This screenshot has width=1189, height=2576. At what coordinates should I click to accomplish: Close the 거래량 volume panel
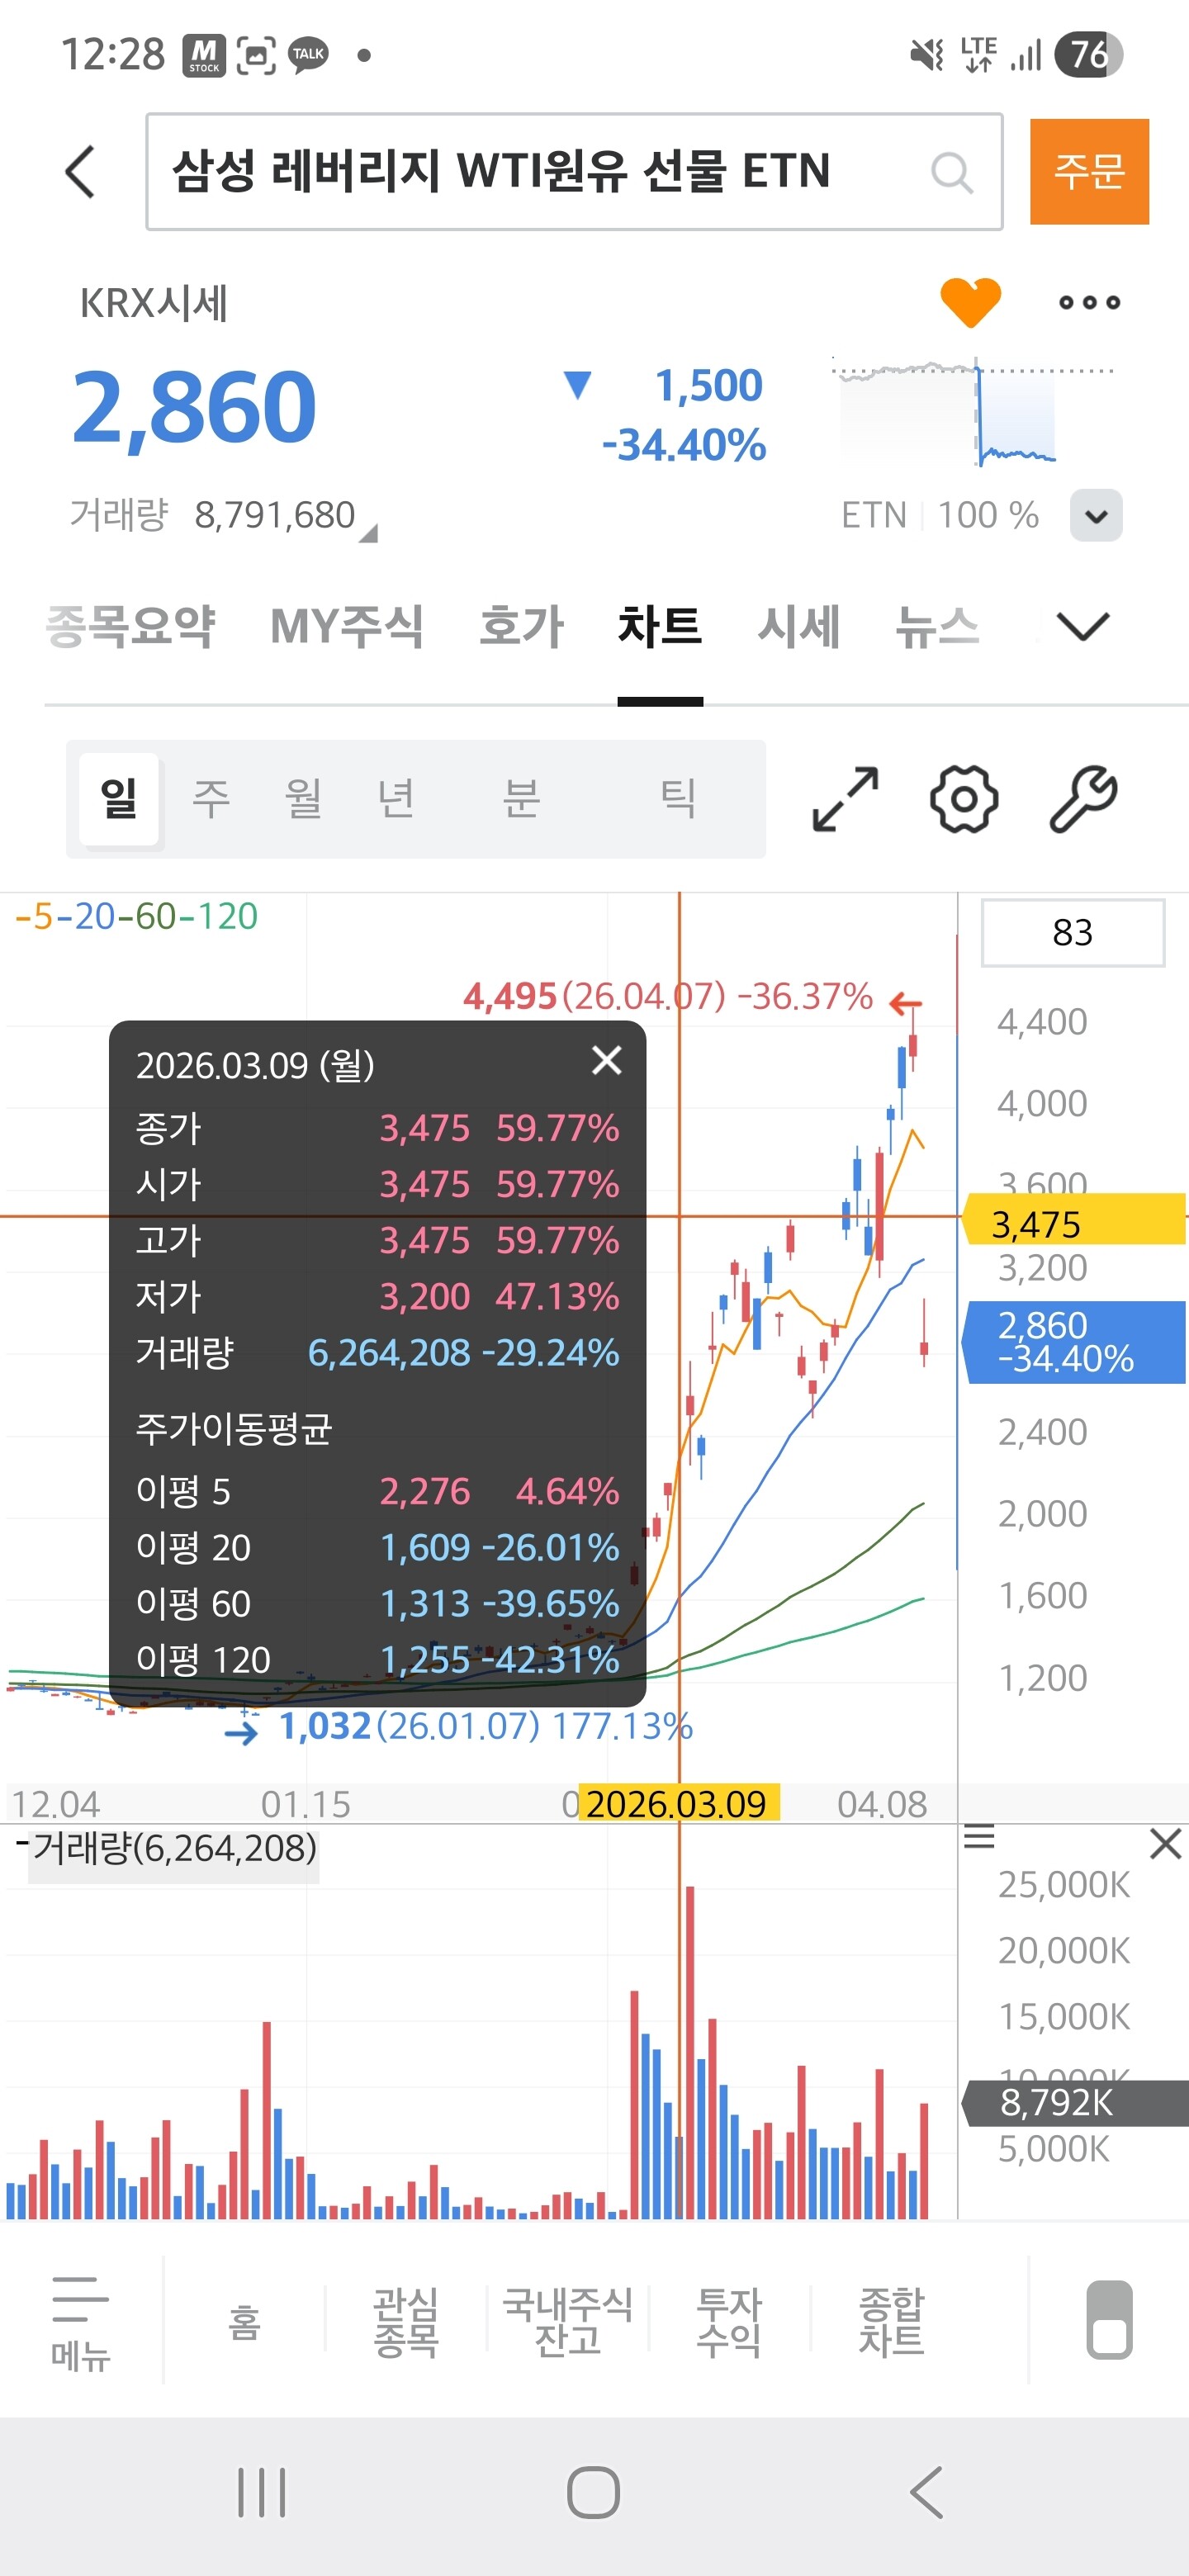[1165, 1843]
